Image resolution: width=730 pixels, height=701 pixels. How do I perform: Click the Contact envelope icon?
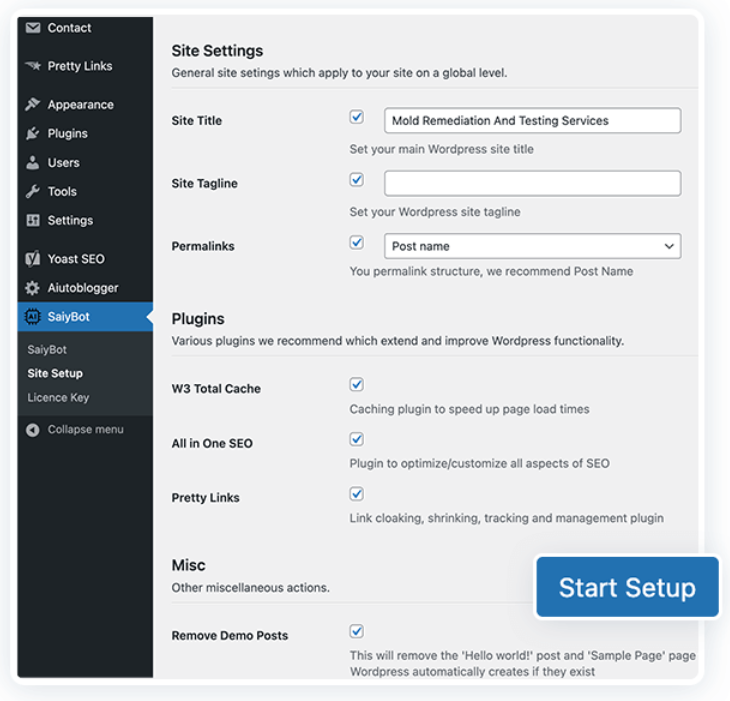click(33, 28)
